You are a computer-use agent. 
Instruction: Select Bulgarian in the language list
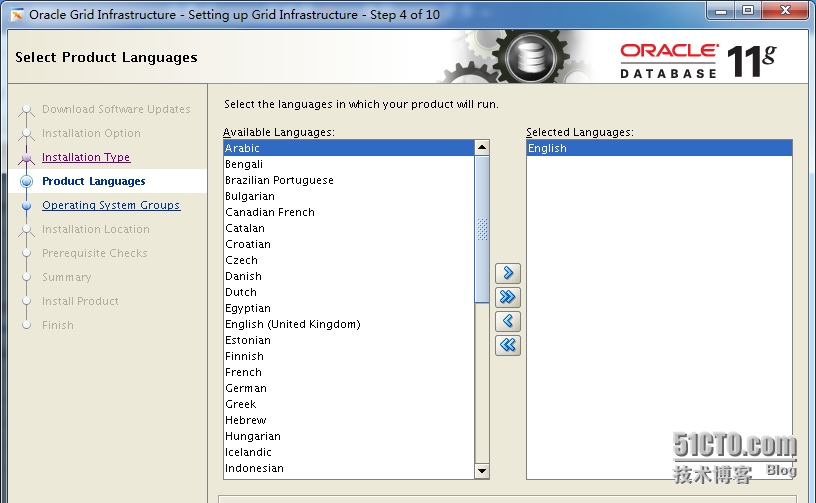(x=349, y=196)
